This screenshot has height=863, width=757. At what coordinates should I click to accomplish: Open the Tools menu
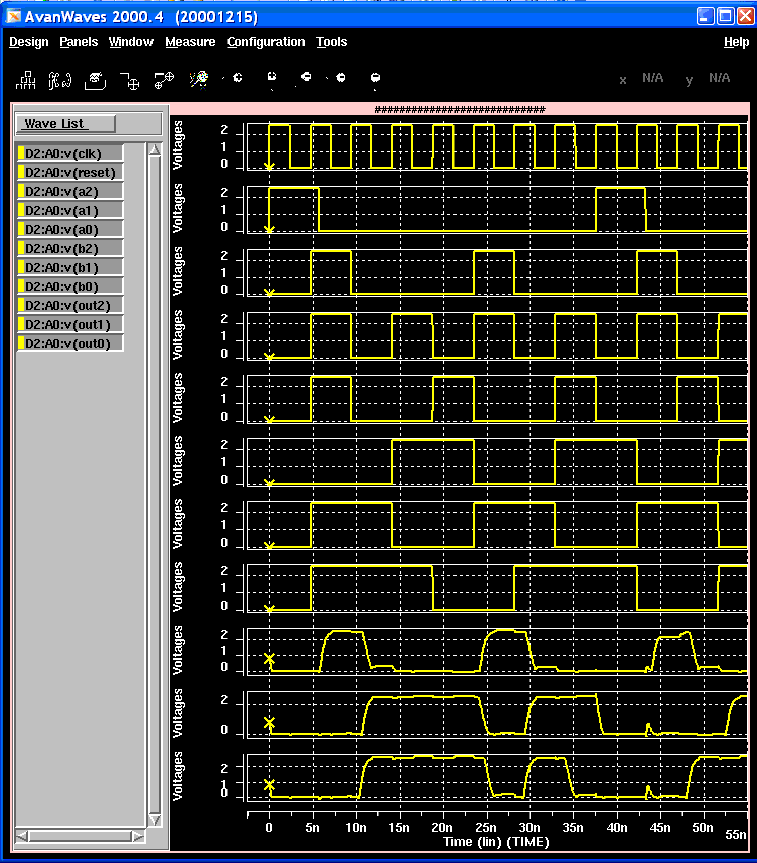click(331, 42)
